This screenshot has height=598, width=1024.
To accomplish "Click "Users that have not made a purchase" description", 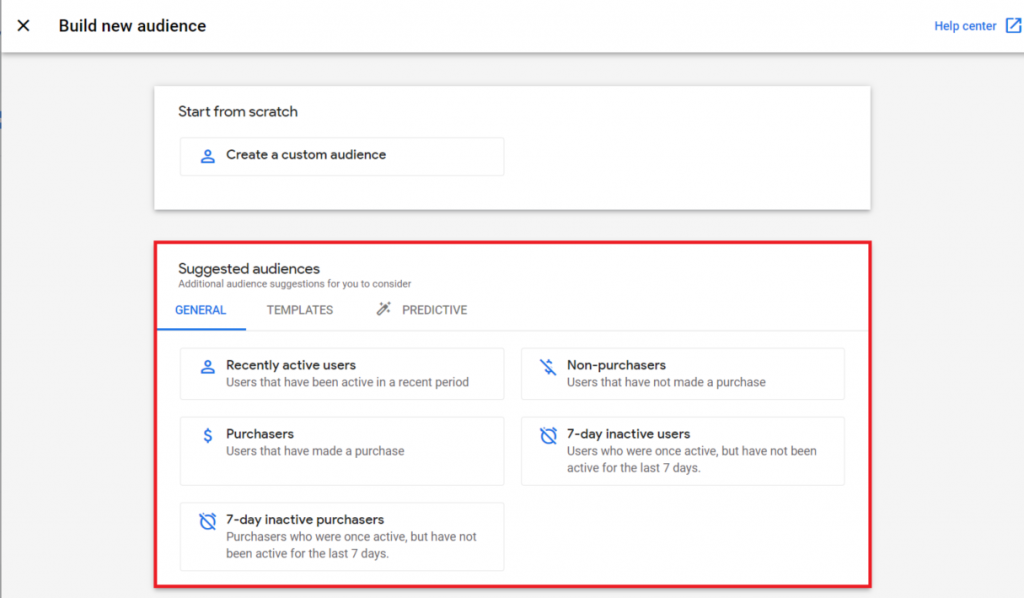I will (666, 382).
